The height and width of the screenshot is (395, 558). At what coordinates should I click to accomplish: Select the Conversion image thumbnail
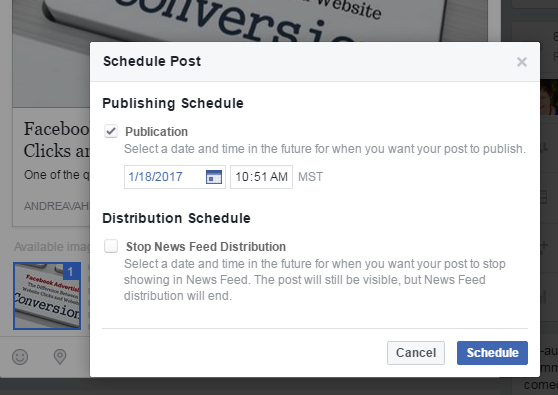click(47, 296)
